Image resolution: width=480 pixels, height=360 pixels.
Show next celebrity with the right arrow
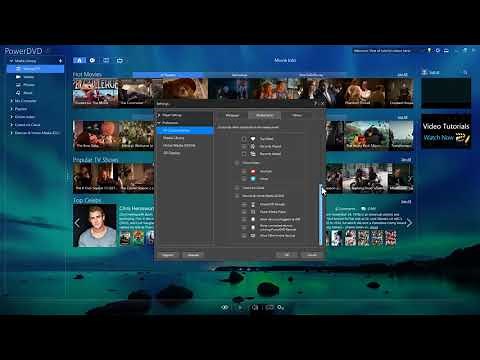(409, 223)
